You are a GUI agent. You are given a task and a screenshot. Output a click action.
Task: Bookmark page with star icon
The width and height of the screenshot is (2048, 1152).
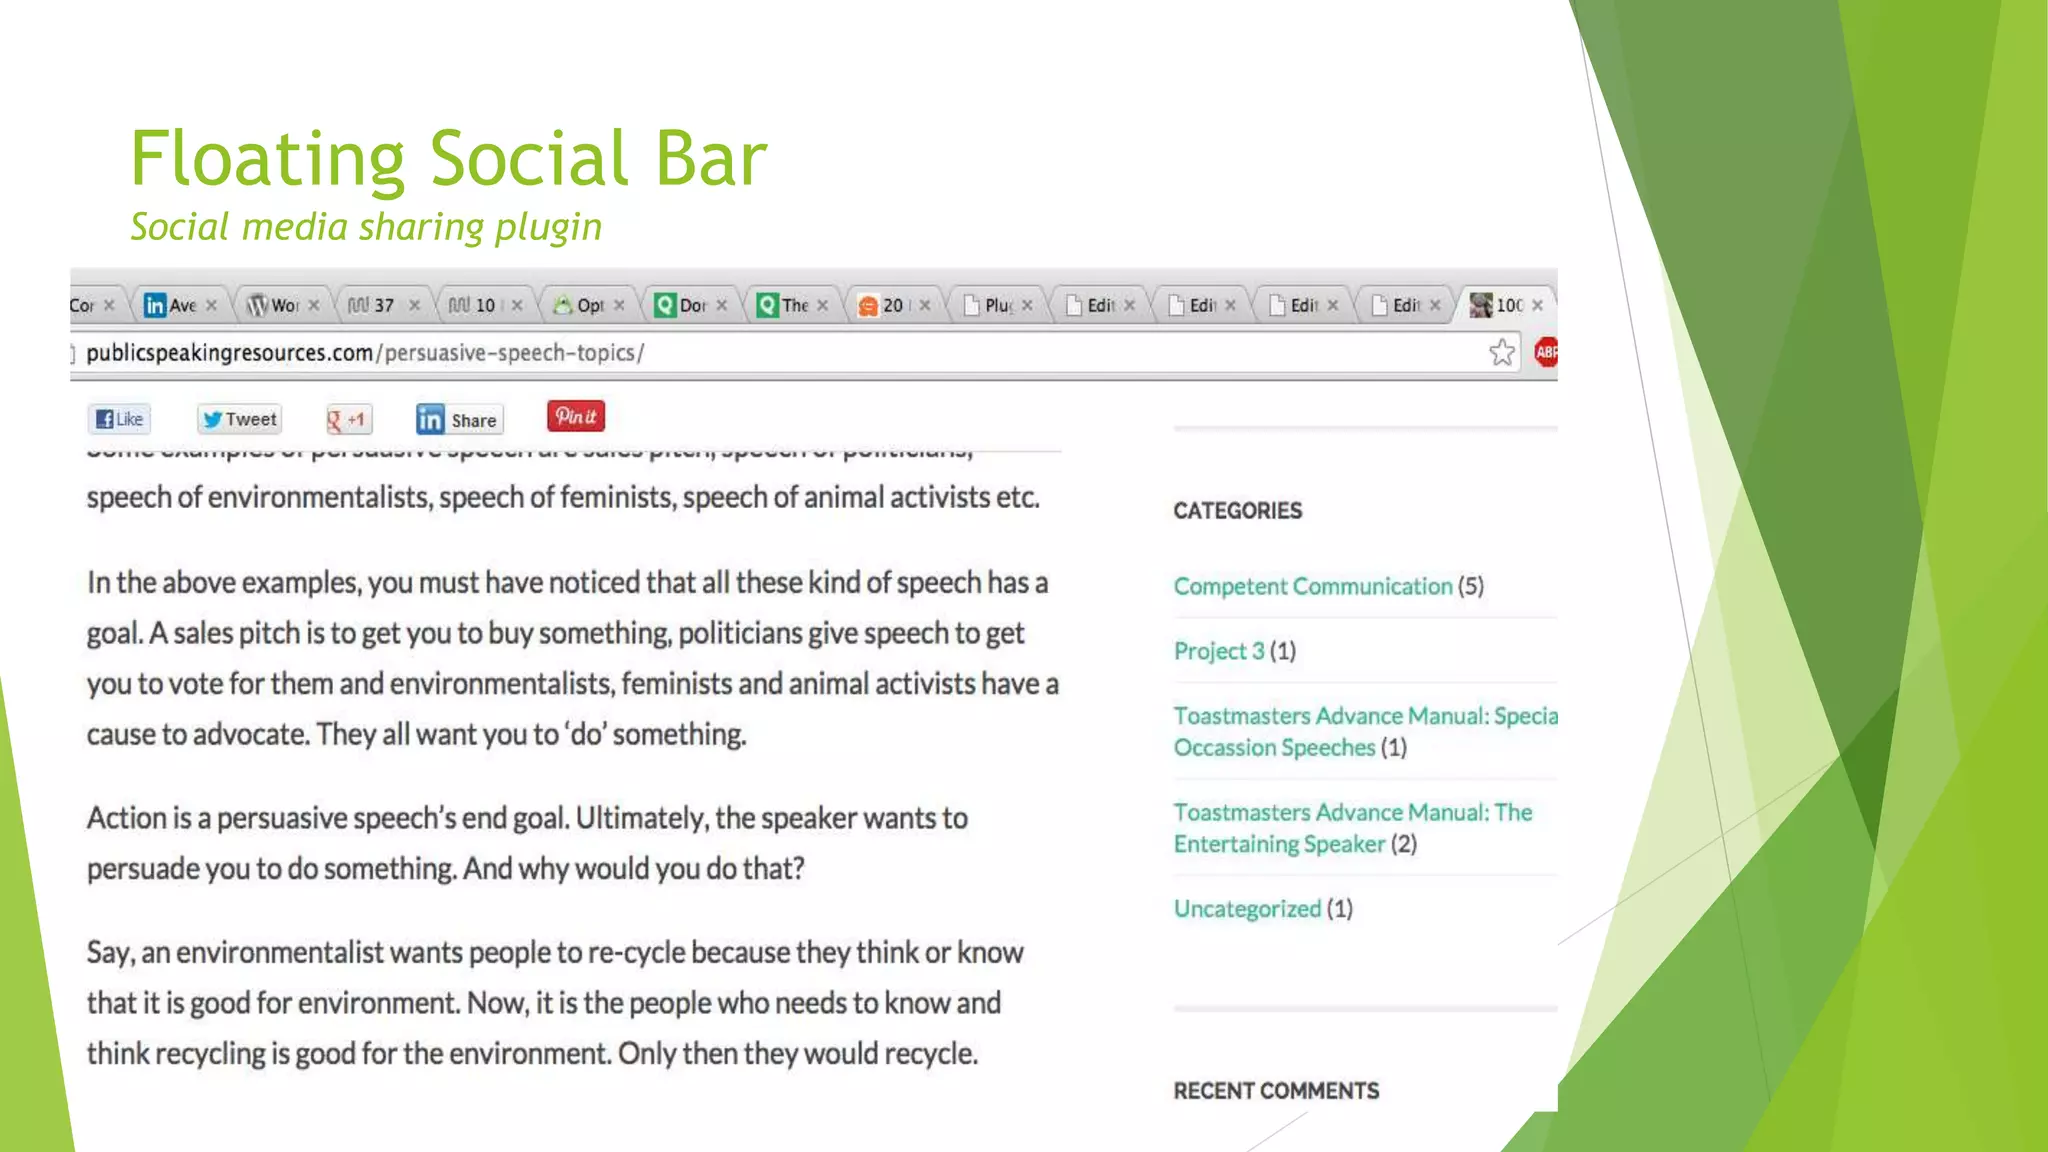tap(1502, 352)
